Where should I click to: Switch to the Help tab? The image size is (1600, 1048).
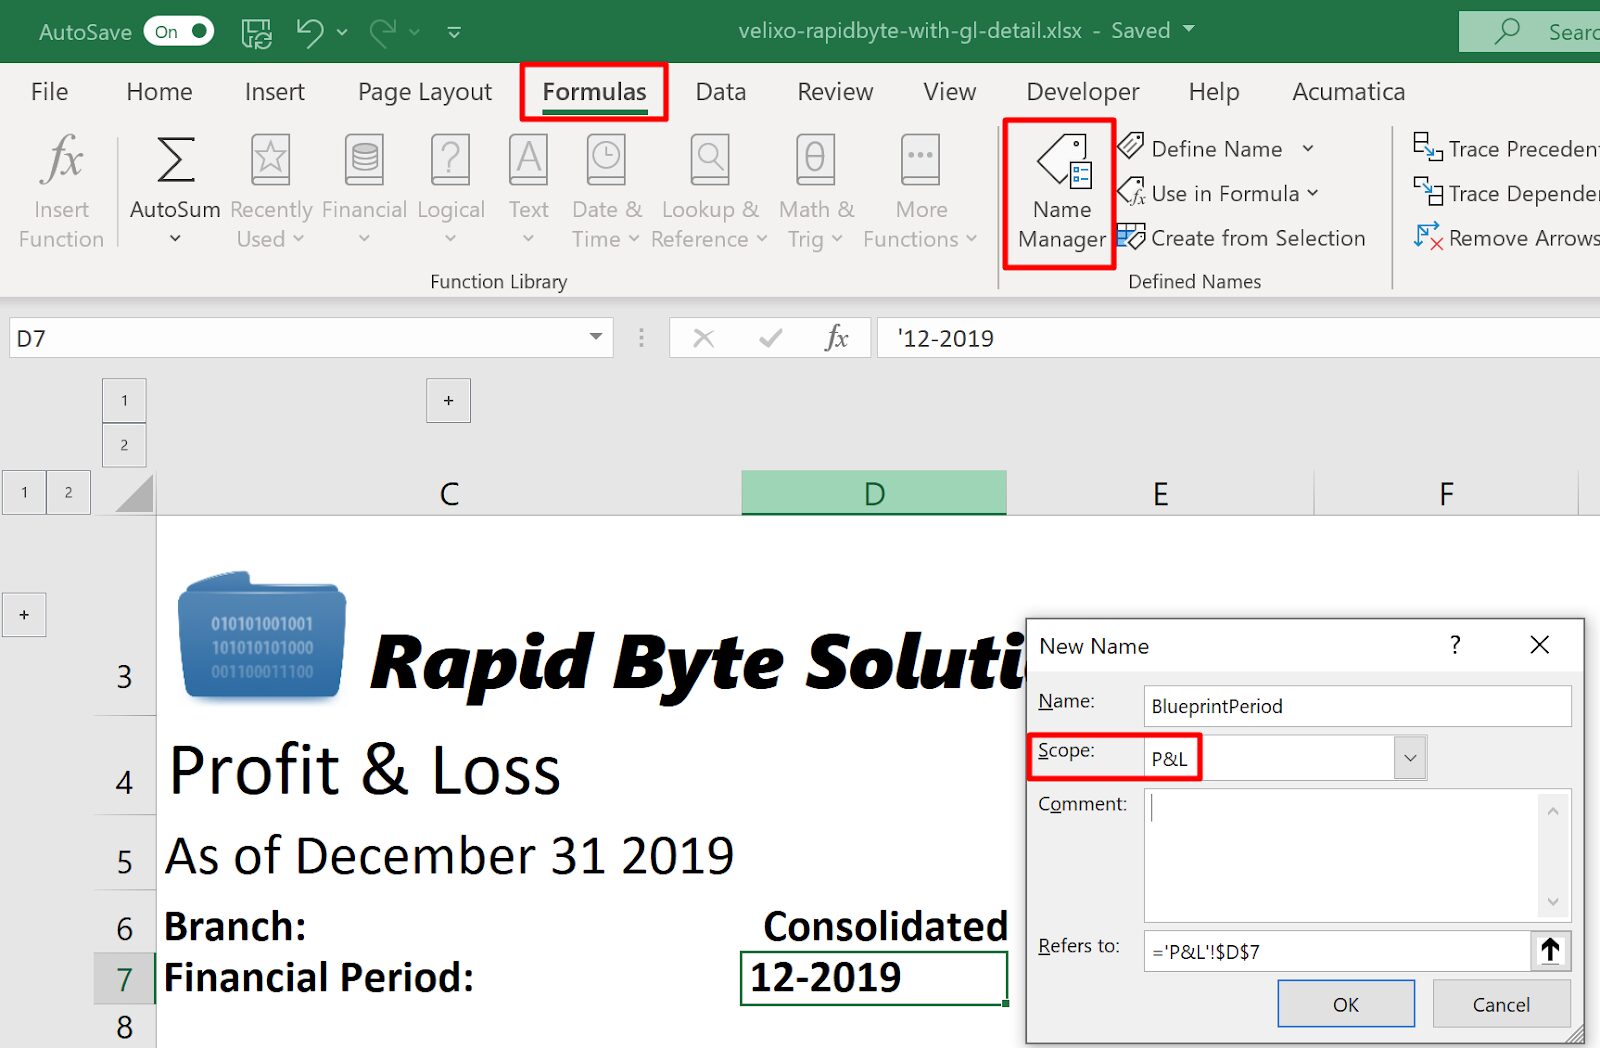[1214, 92]
